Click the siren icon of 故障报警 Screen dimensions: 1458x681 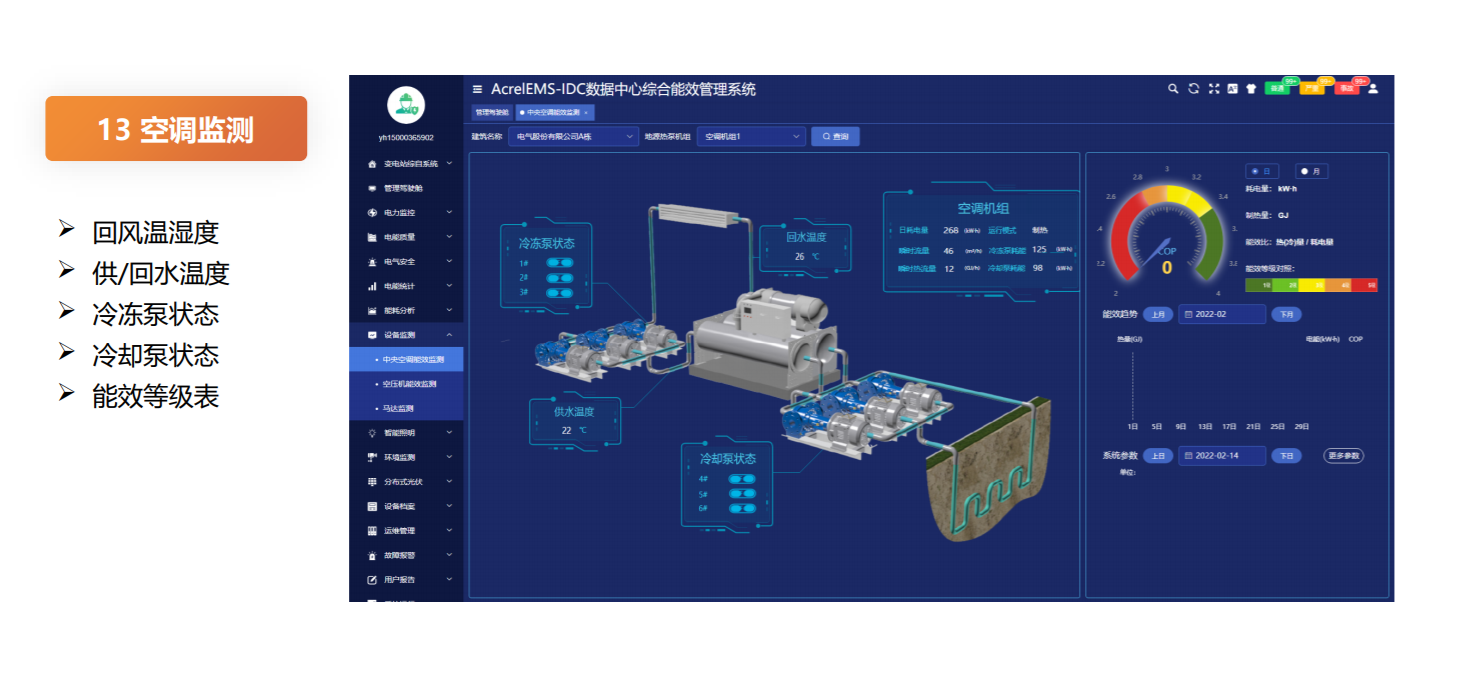coord(372,555)
